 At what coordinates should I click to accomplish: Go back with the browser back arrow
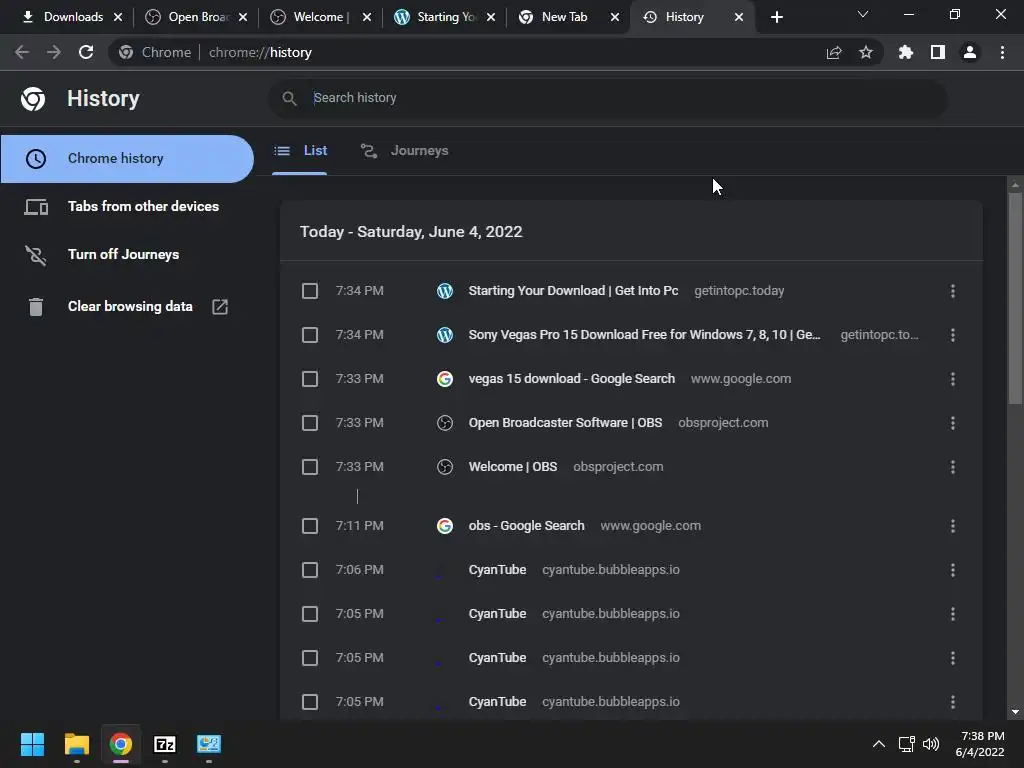coord(22,52)
